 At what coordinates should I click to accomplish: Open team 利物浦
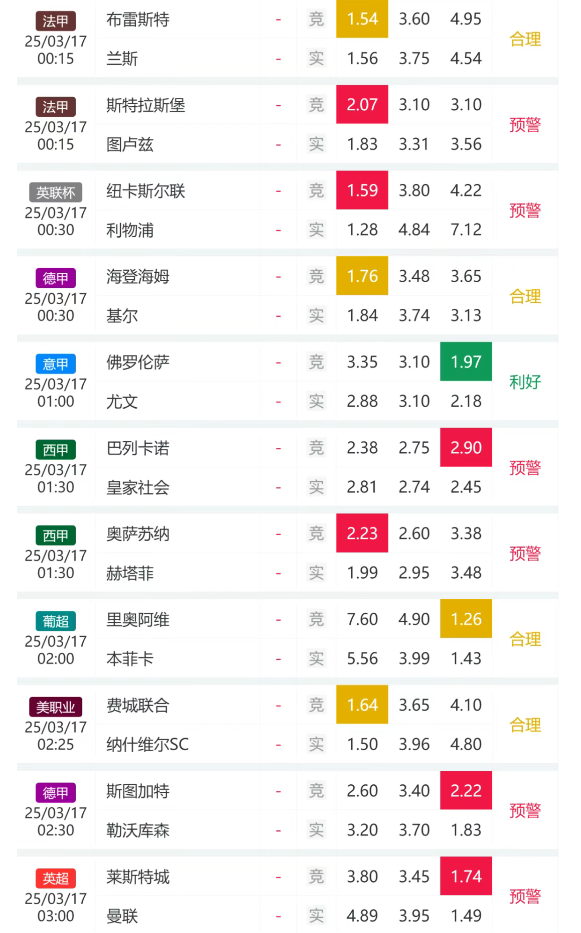click(x=130, y=230)
